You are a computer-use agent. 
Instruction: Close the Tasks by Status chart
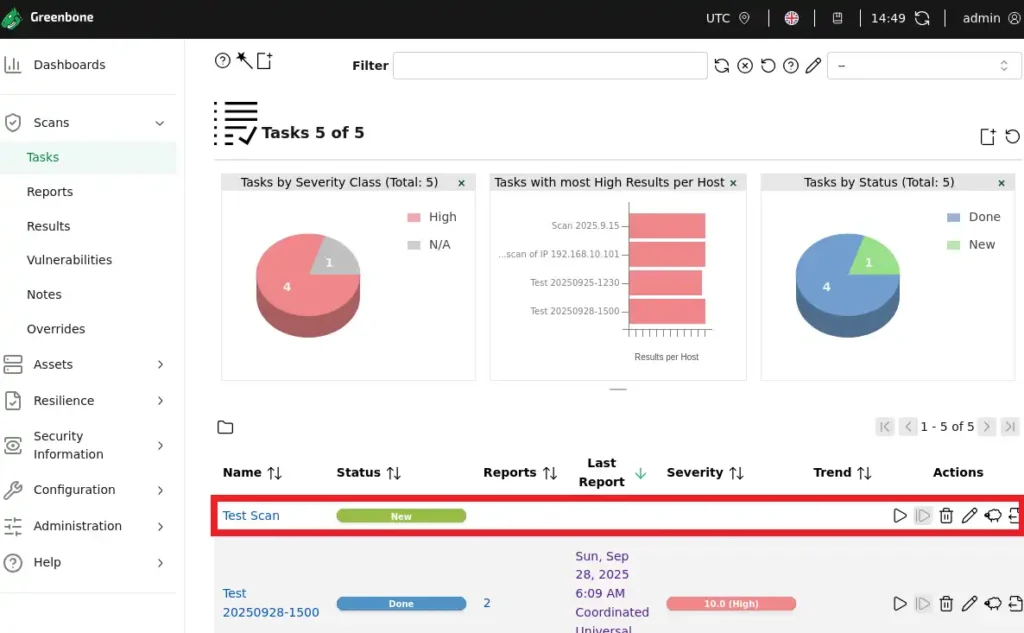point(1001,183)
